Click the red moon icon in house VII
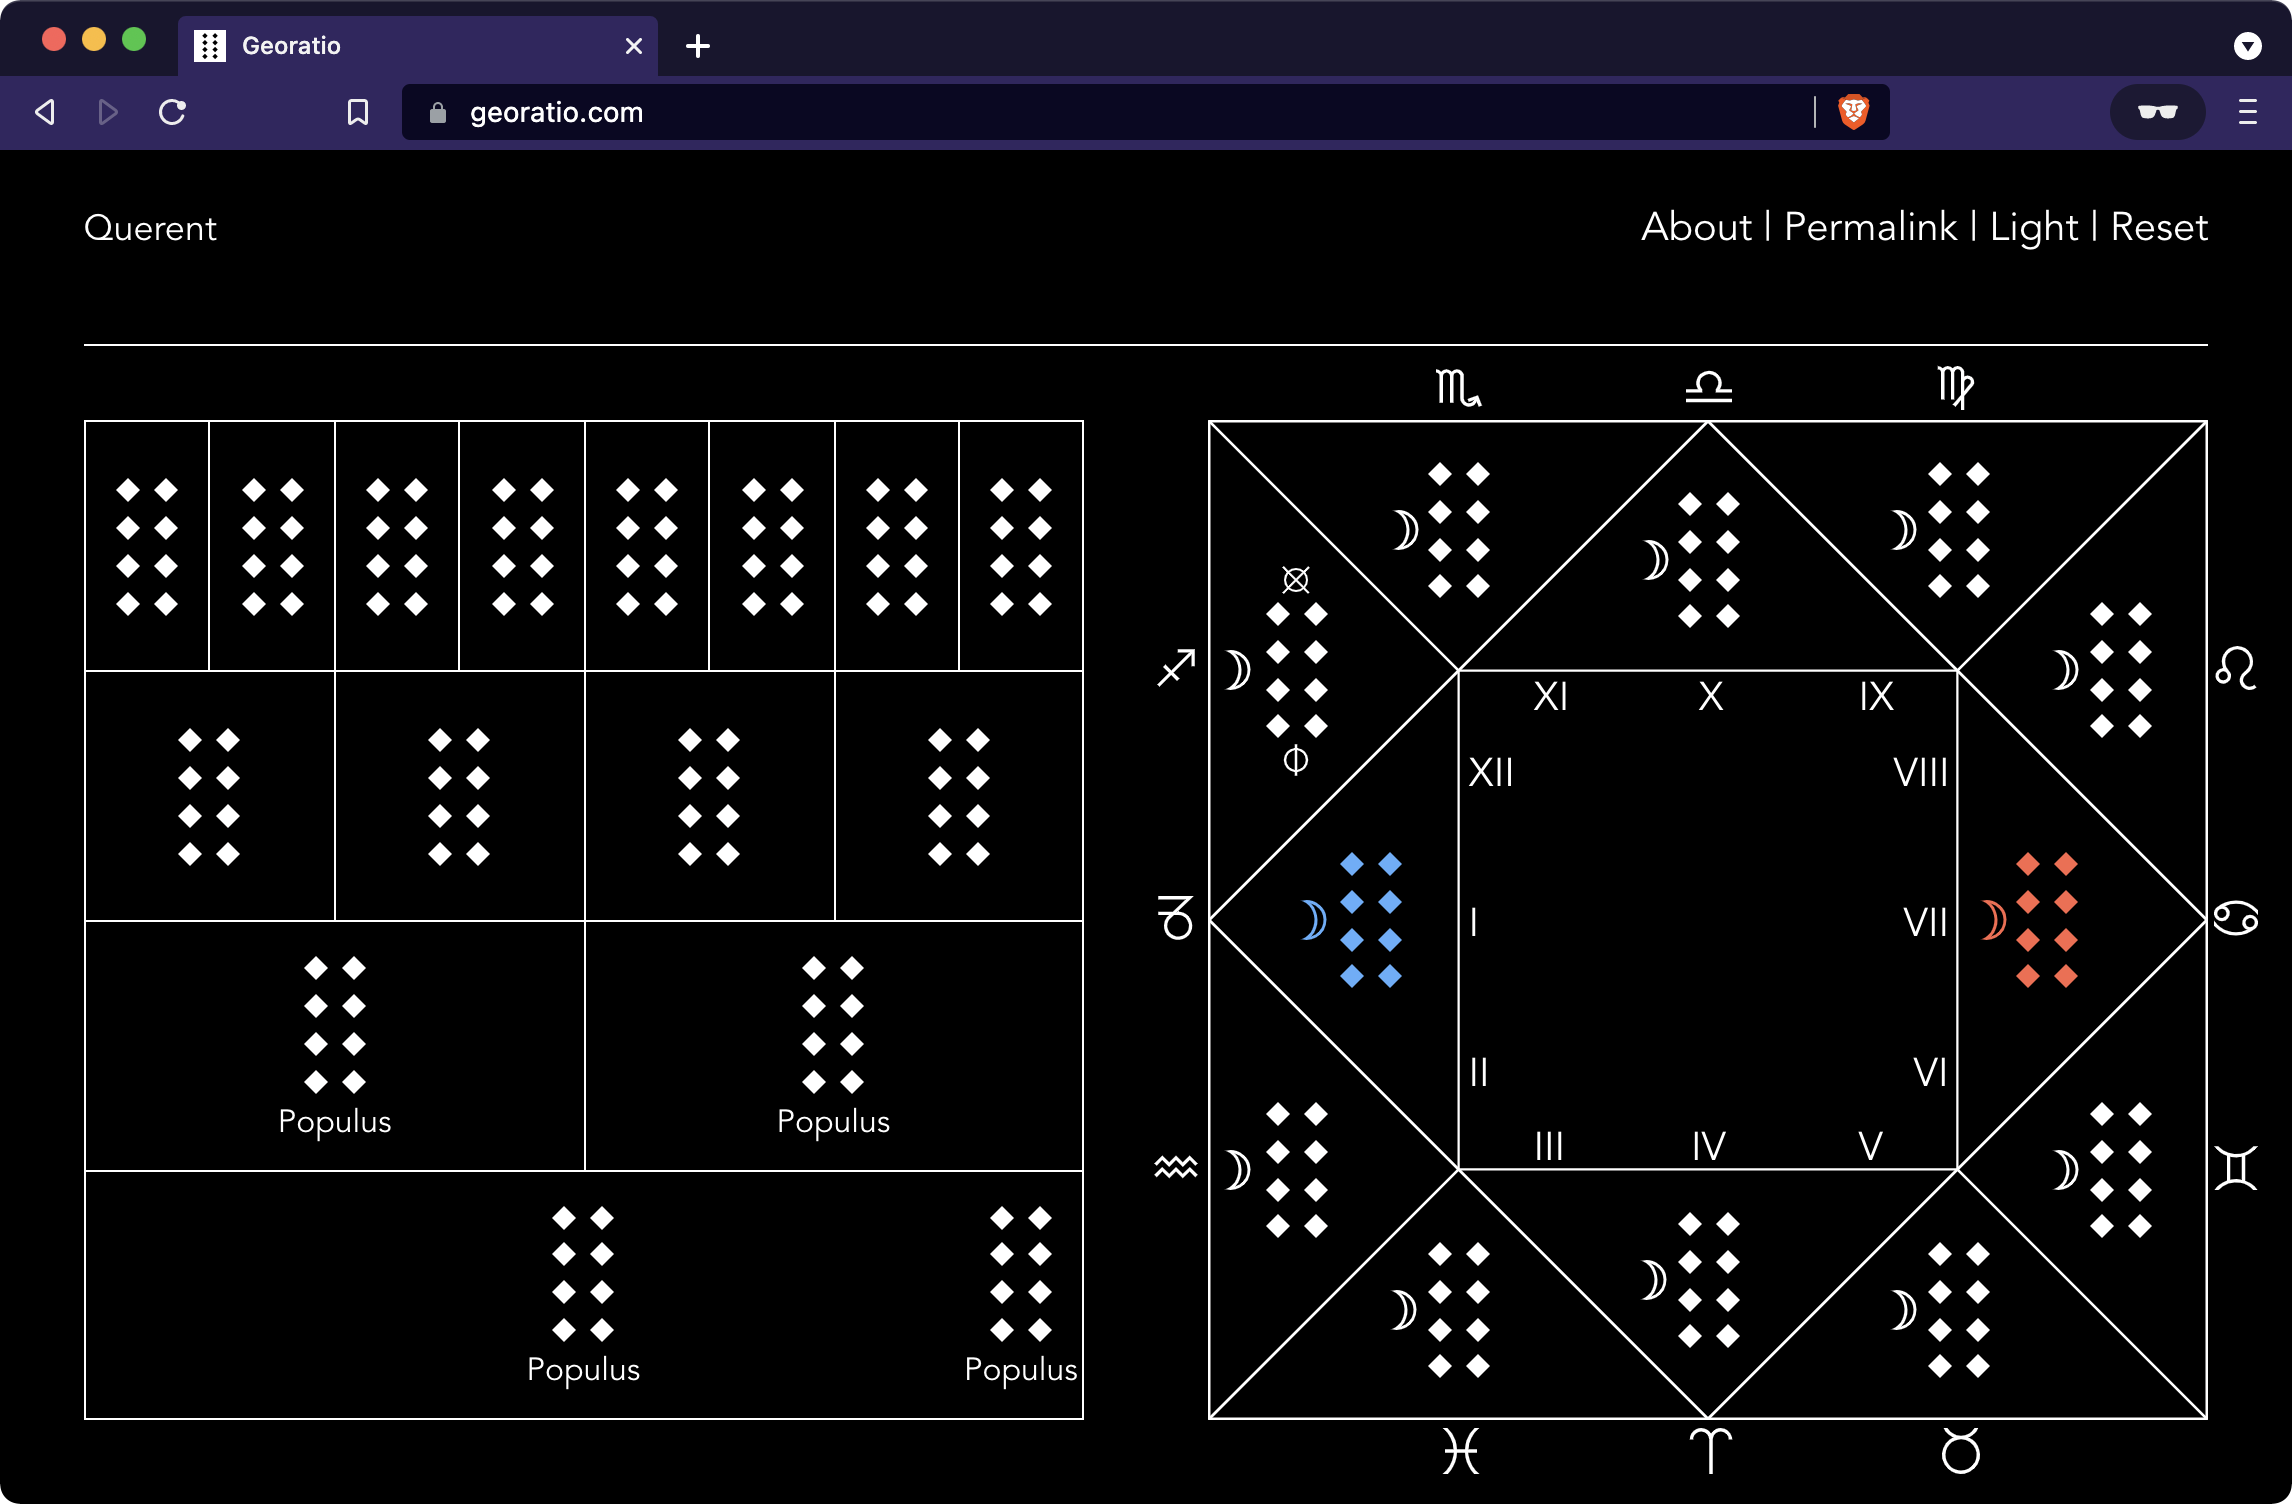2292x1504 pixels. 1993,920
